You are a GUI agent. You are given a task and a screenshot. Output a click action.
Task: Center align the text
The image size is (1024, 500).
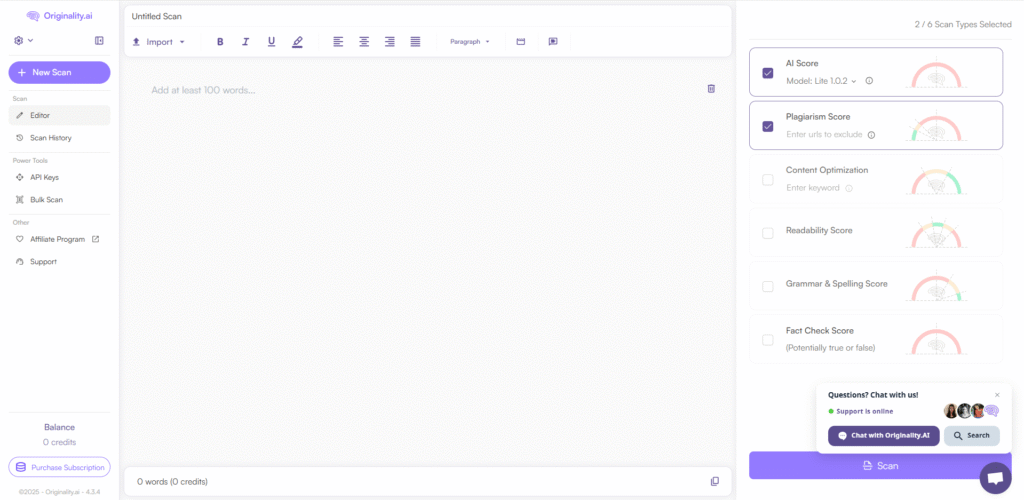(364, 42)
